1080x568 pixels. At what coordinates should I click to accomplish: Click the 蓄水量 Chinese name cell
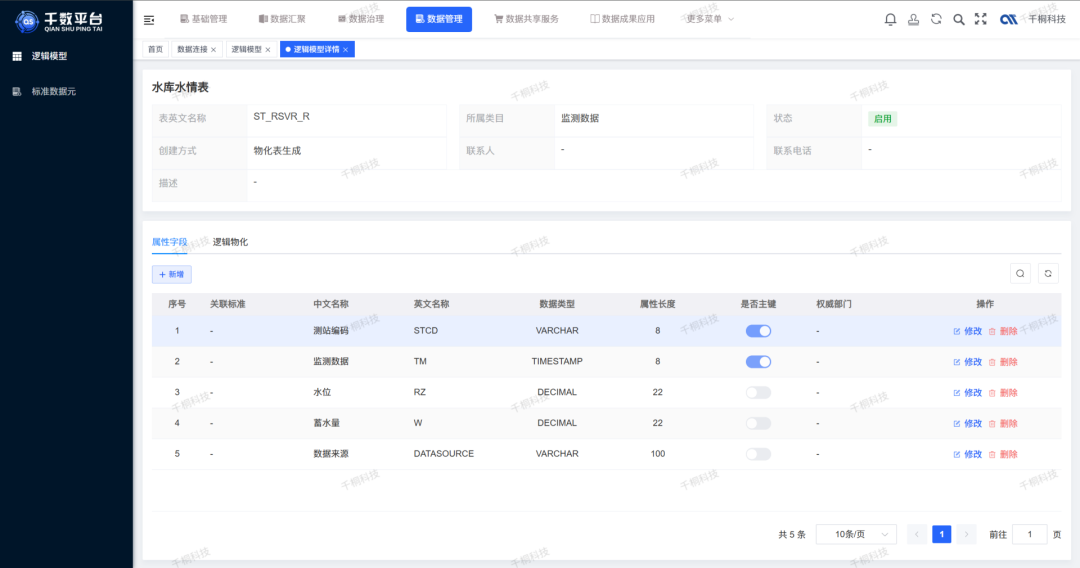pos(326,423)
